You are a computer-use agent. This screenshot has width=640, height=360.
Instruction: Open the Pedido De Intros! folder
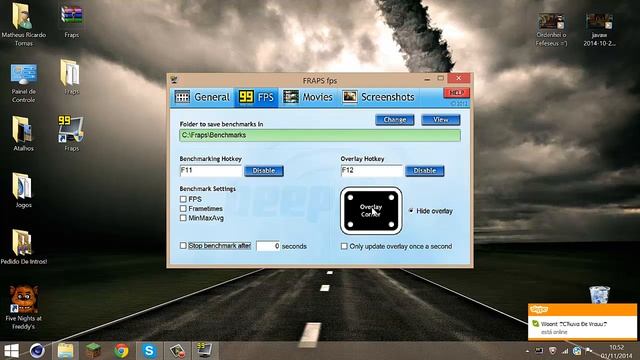tap(23, 247)
